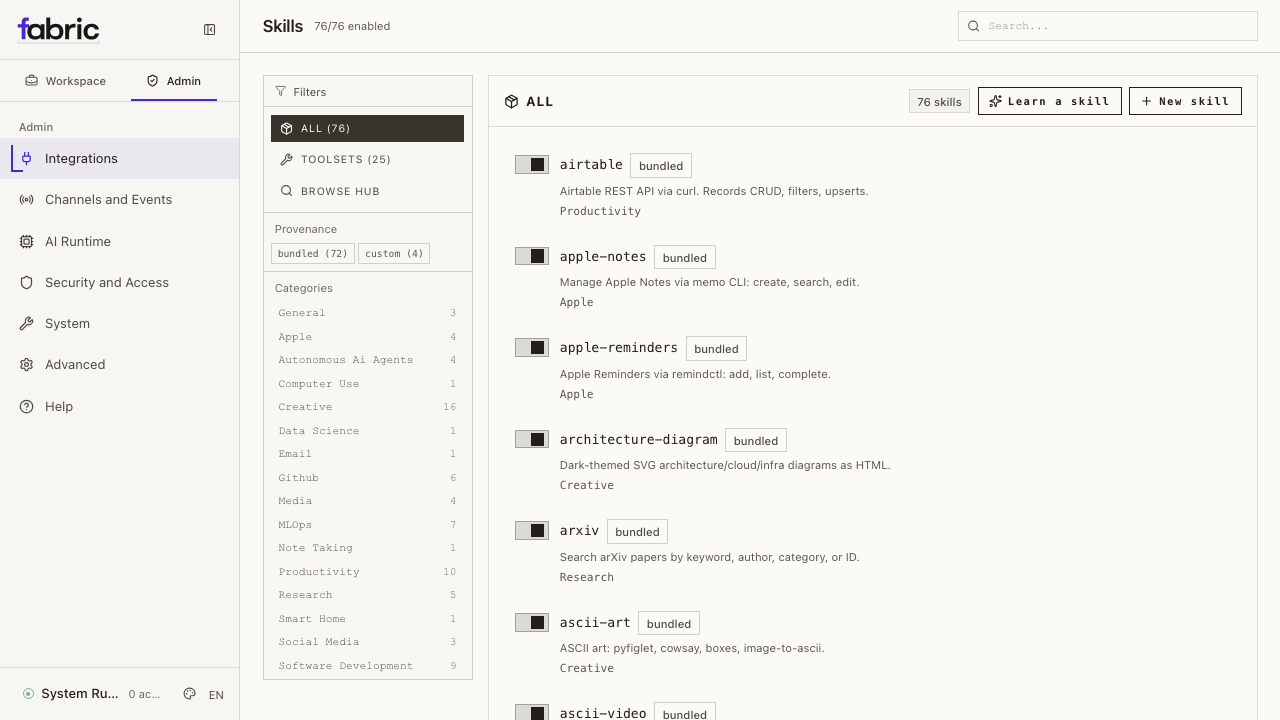Screen dimensions: 1280x720
Task: Show Social Media category skills
Action: point(367,642)
